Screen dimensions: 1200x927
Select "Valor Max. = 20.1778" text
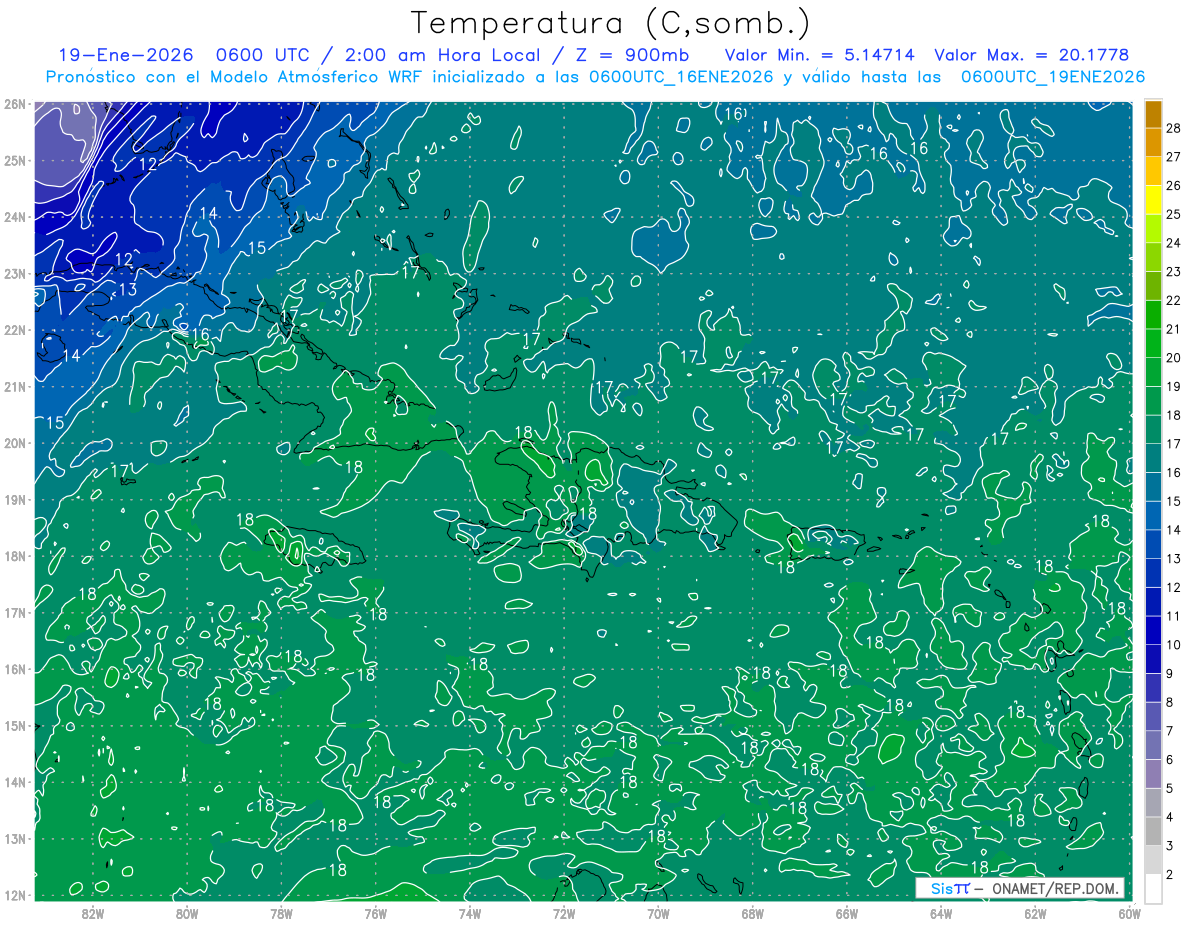pos(1031,55)
